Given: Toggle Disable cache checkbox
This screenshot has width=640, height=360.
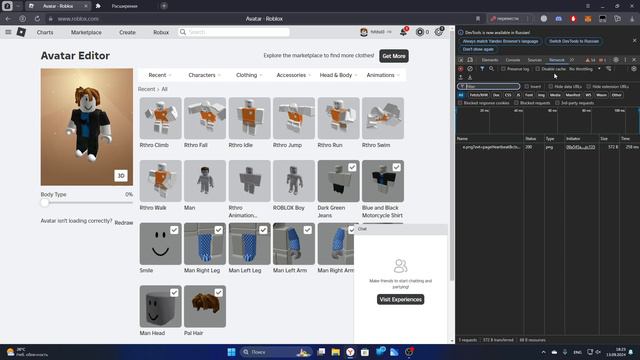Looking at the screenshot, I should (x=538, y=69).
